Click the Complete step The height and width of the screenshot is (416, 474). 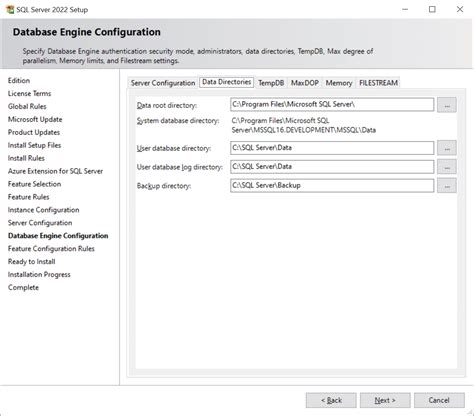(23, 288)
